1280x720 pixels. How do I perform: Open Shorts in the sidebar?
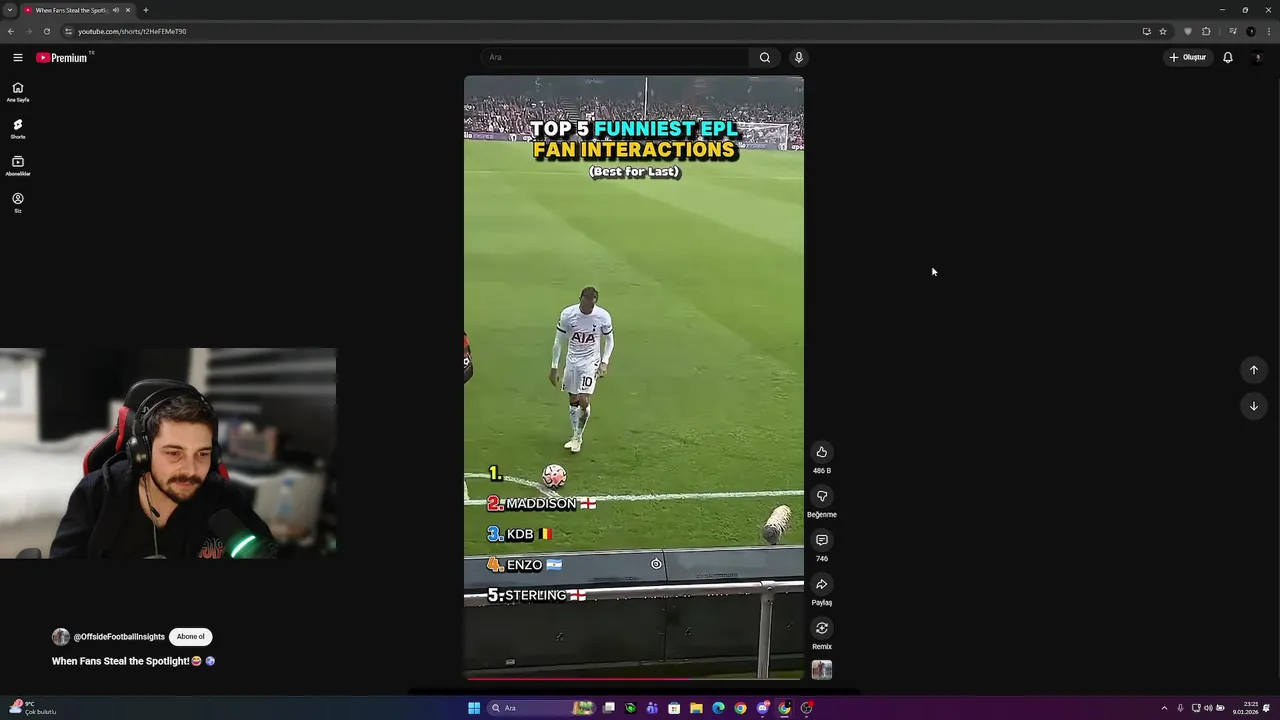click(x=18, y=129)
